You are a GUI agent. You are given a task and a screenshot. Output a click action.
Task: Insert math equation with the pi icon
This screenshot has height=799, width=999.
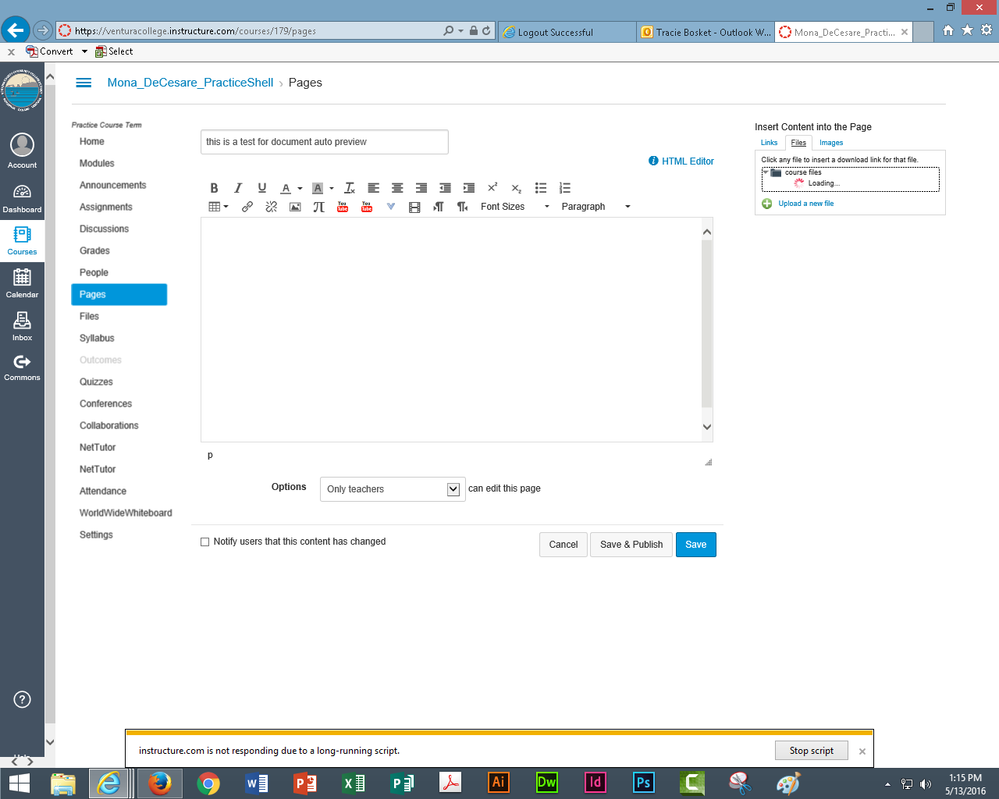pyautogui.click(x=319, y=207)
